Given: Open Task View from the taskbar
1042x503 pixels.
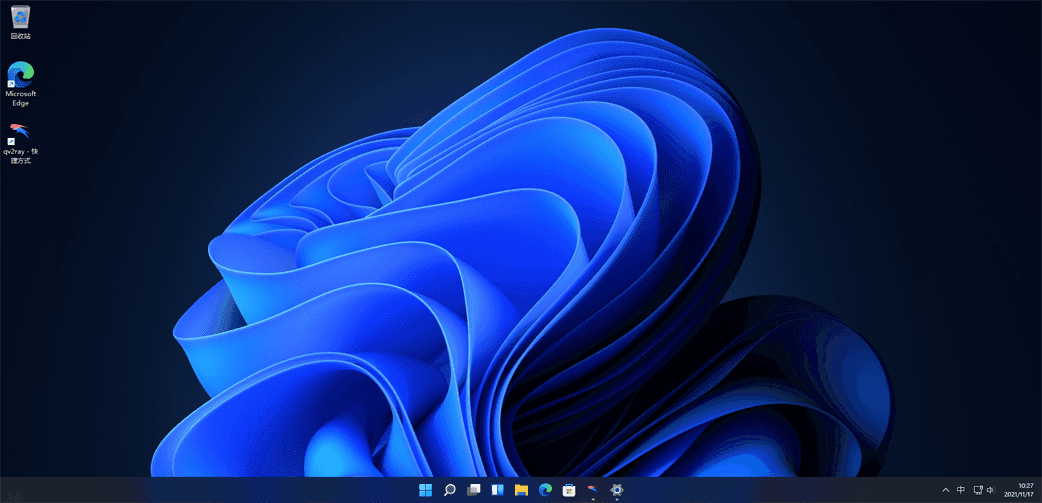Looking at the screenshot, I should (474, 490).
